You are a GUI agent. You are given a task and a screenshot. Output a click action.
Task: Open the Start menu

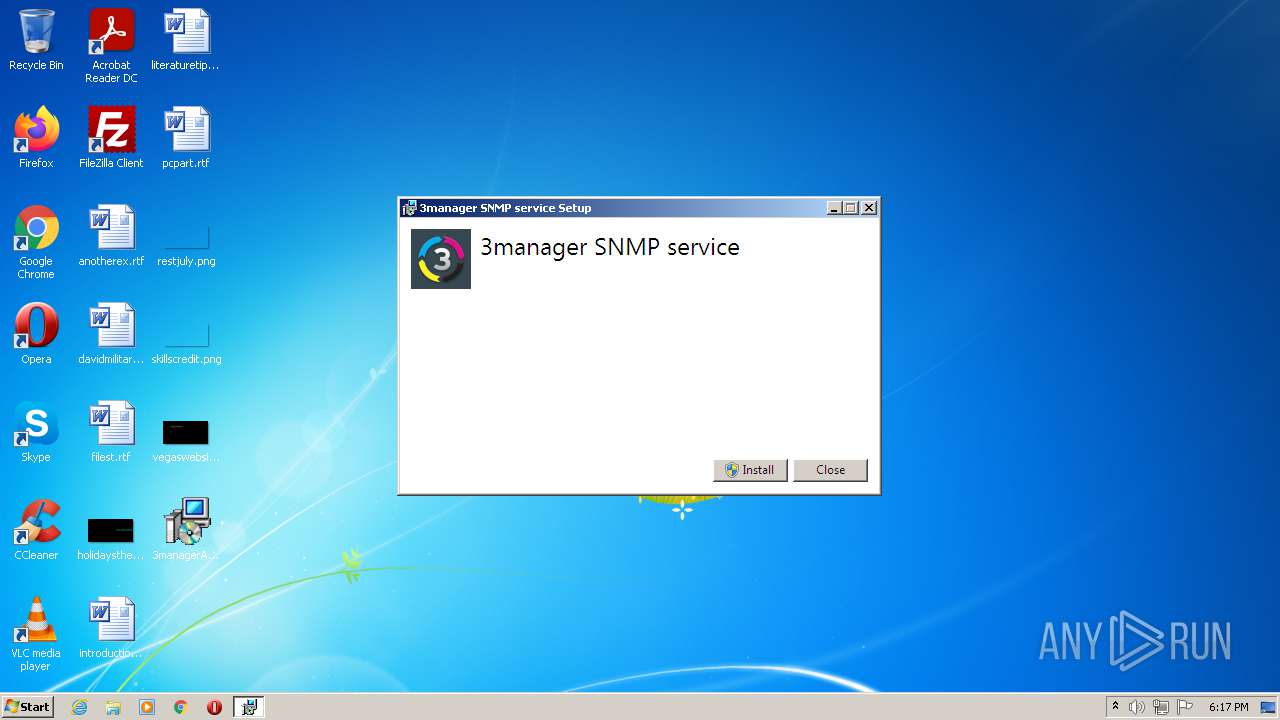click(27, 707)
